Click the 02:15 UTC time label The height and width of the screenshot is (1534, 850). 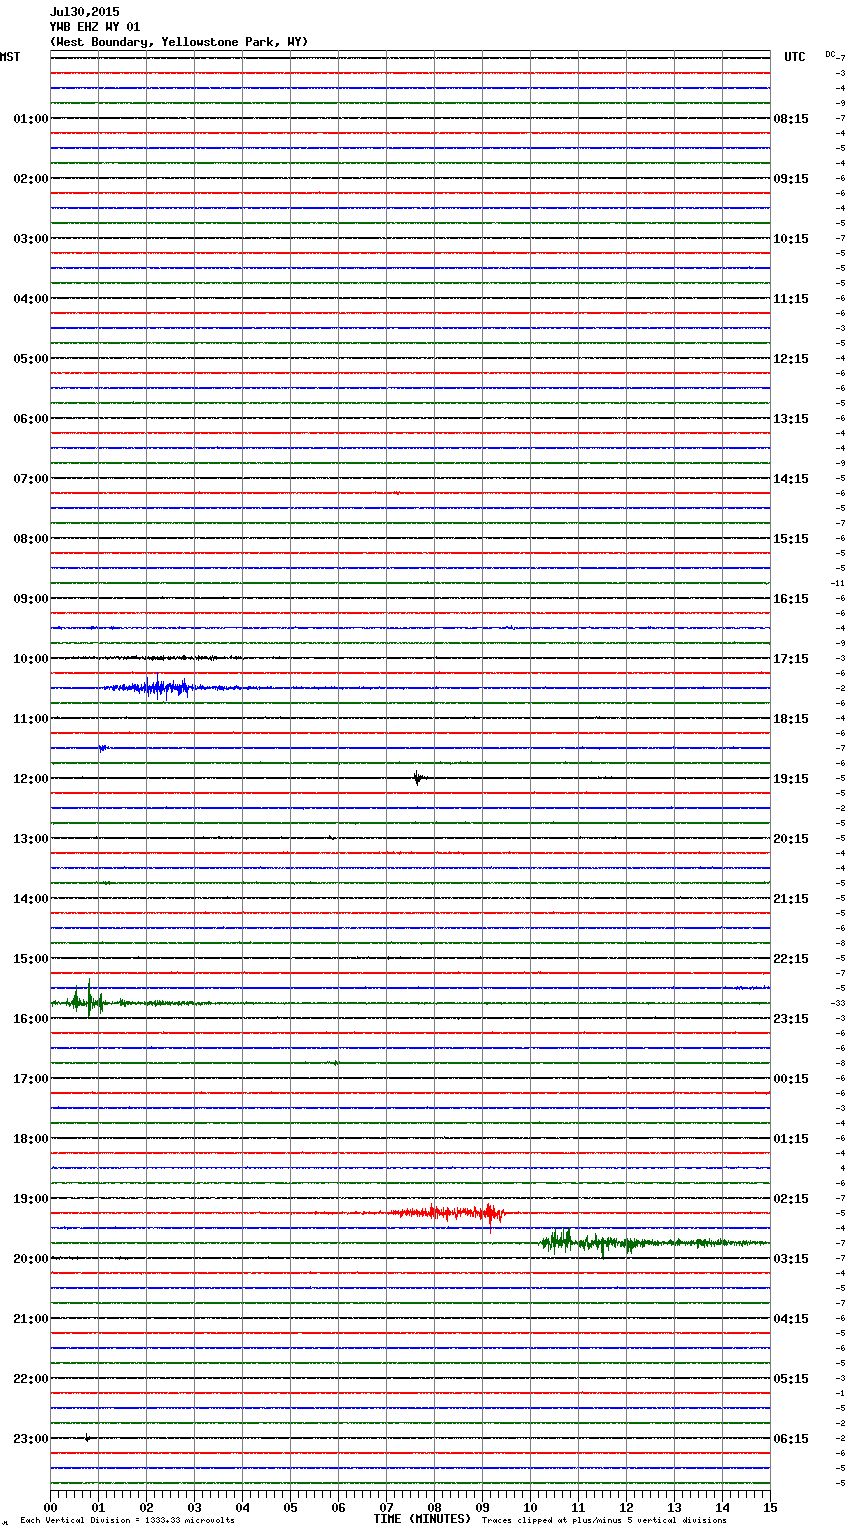pyautogui.click(x=791, y=1199)
